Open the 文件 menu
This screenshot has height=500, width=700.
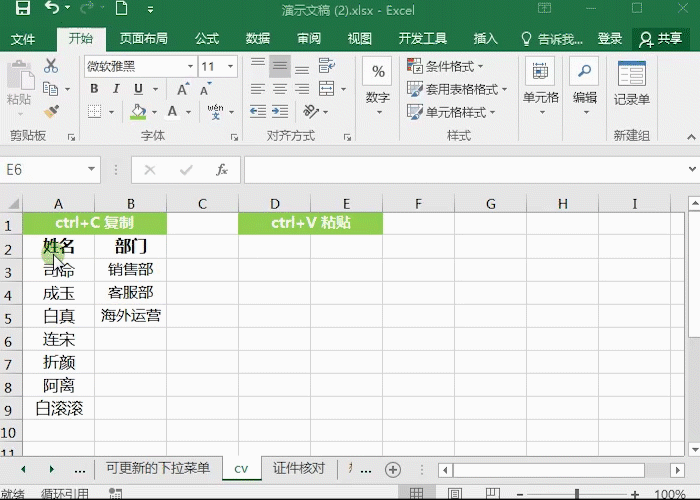coord(23,39)
